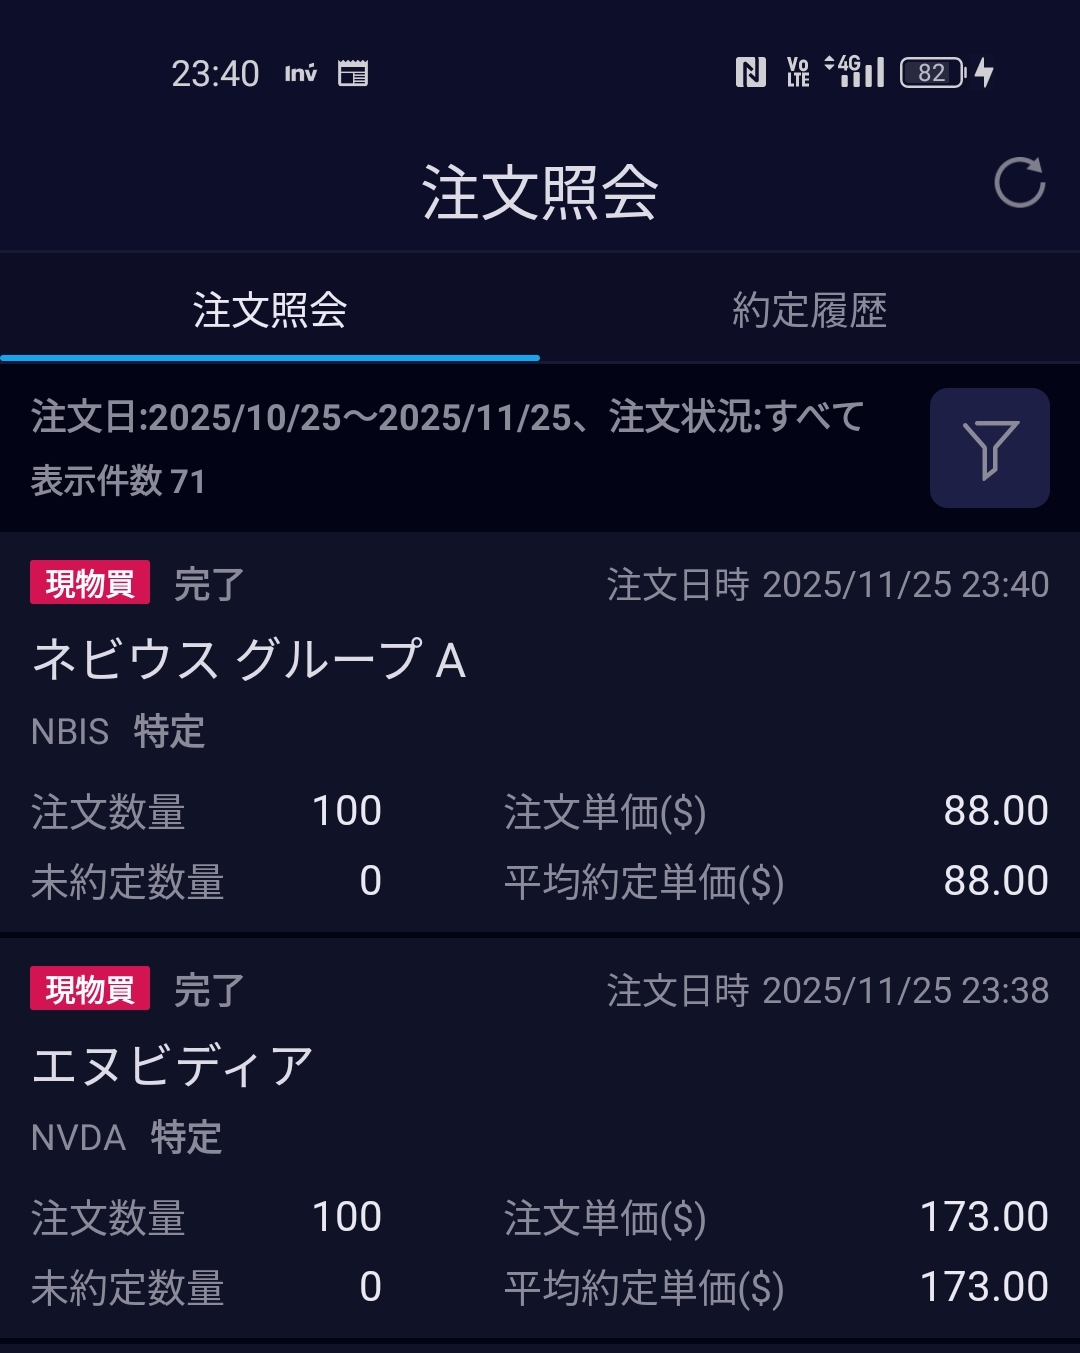Open the ネビウス グループ A order
This screenshot has width=1080, height=1353.
[249, 660]
